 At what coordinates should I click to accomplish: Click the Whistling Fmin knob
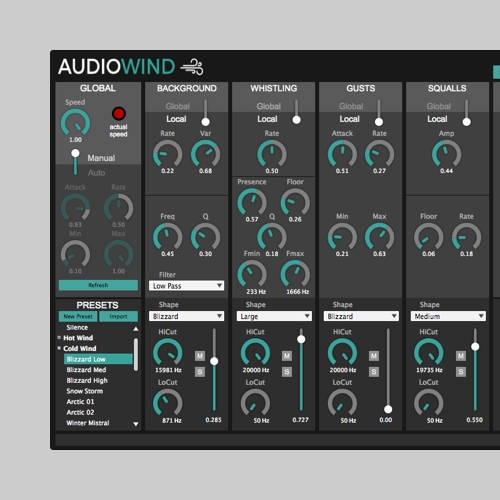tap(252, 274)
